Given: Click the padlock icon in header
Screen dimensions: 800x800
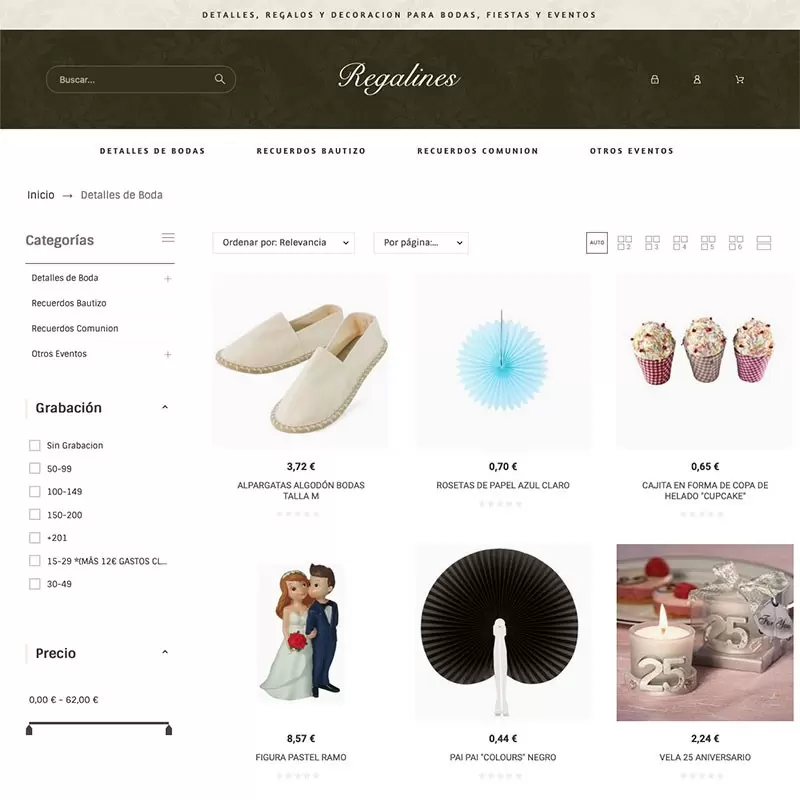Looking at the screenshot, I should tap(655, 80).
